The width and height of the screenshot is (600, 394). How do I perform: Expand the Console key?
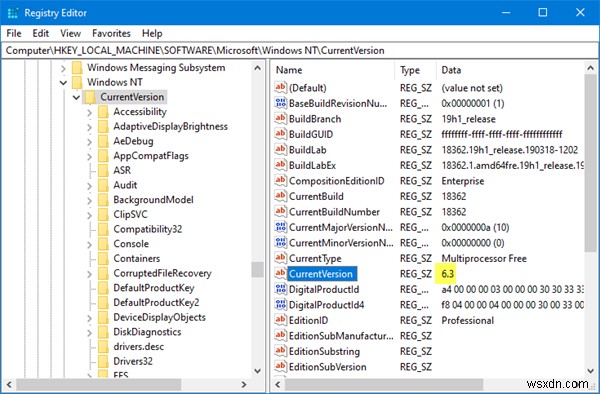[90, 244]
